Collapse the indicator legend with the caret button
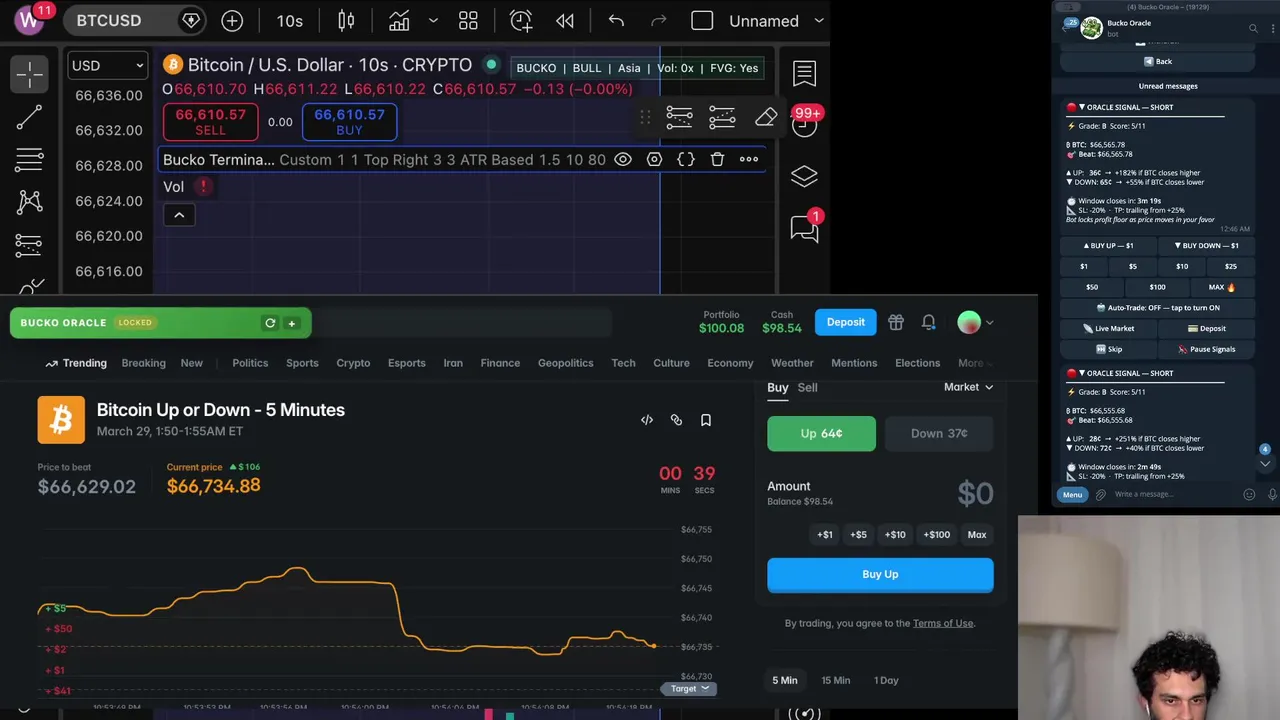The image size is (1280, 720). point(179,215)
